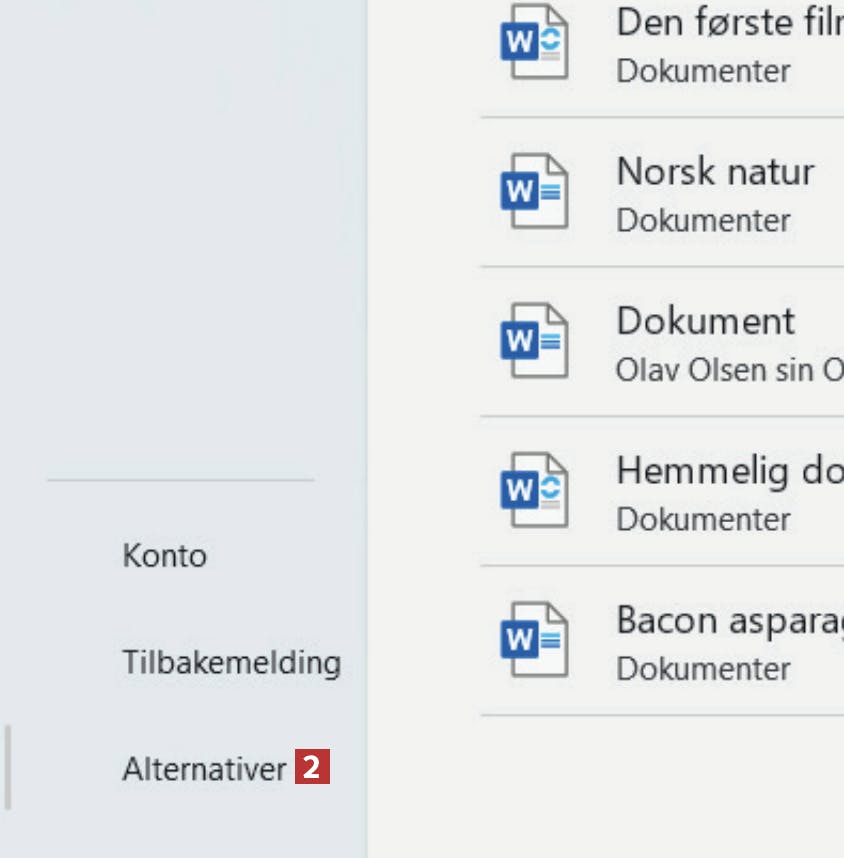Click Dokumenter under Bacon asparges
The width and height of the screenshot is (844, 858).
(x=703, y=669)
